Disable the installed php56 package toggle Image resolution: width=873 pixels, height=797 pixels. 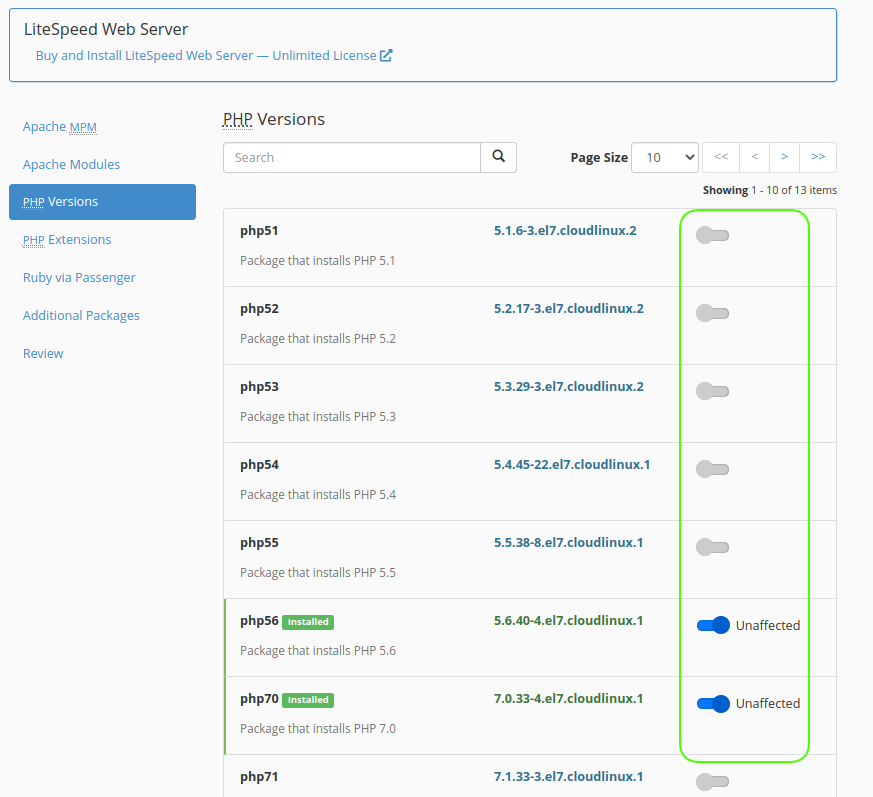(713, 625)
